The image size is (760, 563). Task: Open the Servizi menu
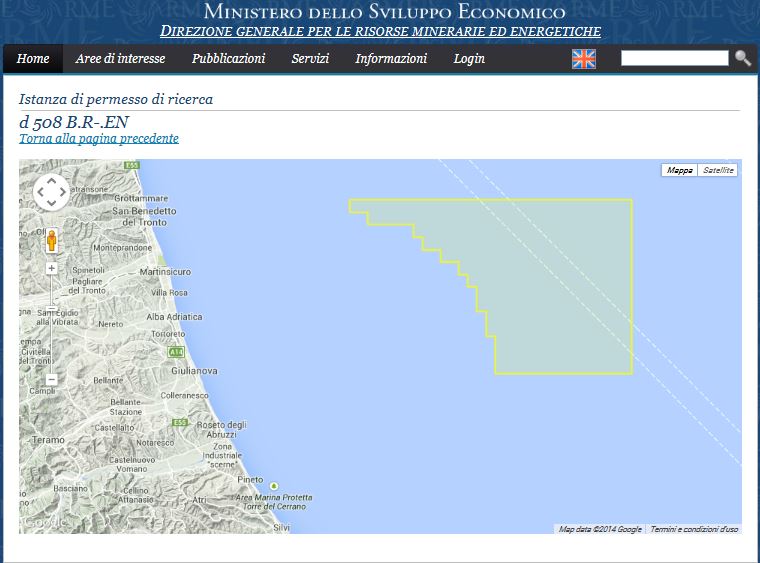pyautogui.click(x=310, y=59)
